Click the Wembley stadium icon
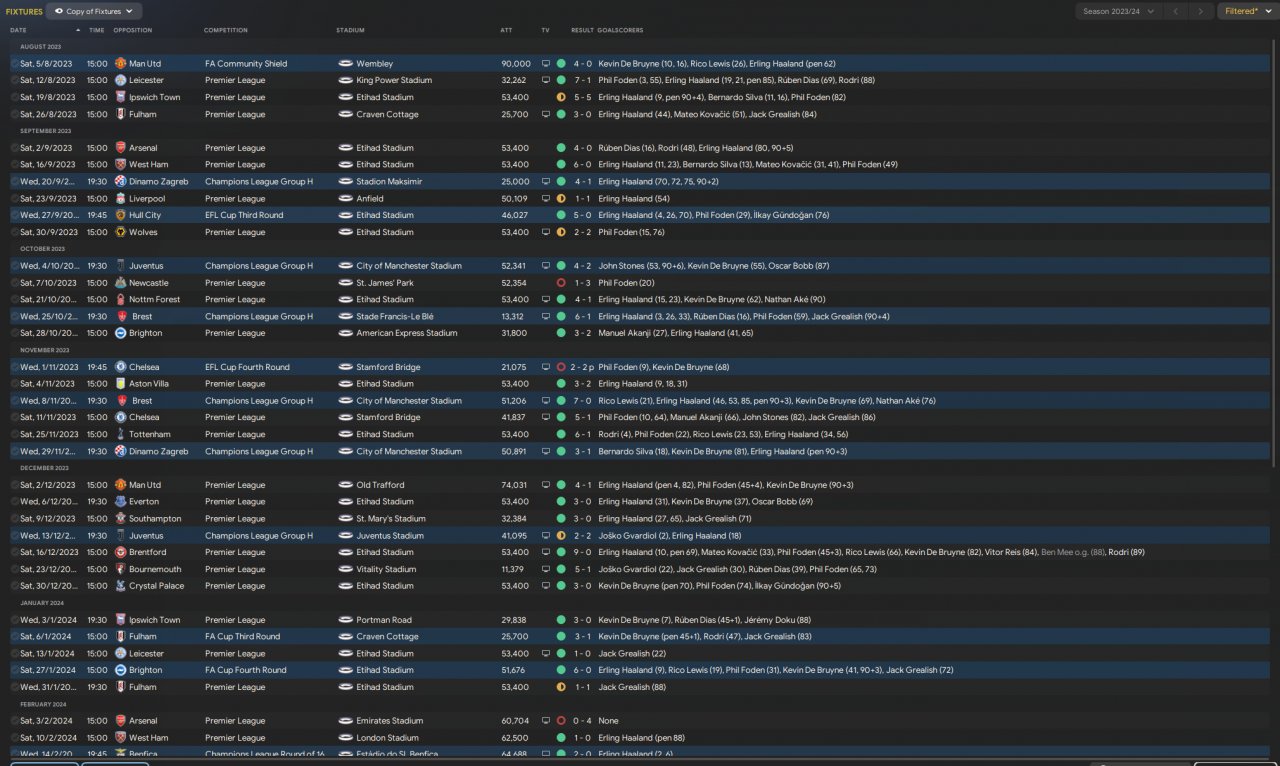Image resolution: width=1280 pixels, height=766 pixels. pyautogui.click(x=345, y=64)
